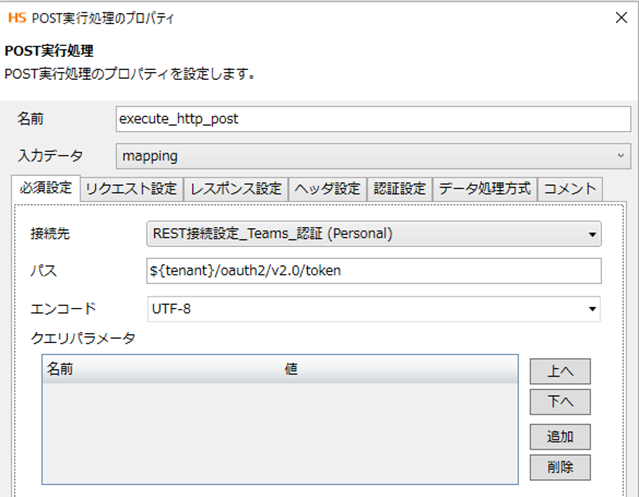The width and height of the screenshot is (639, 497).
Task: Click the 追加 button to add parameter
Action: point(560,437)
